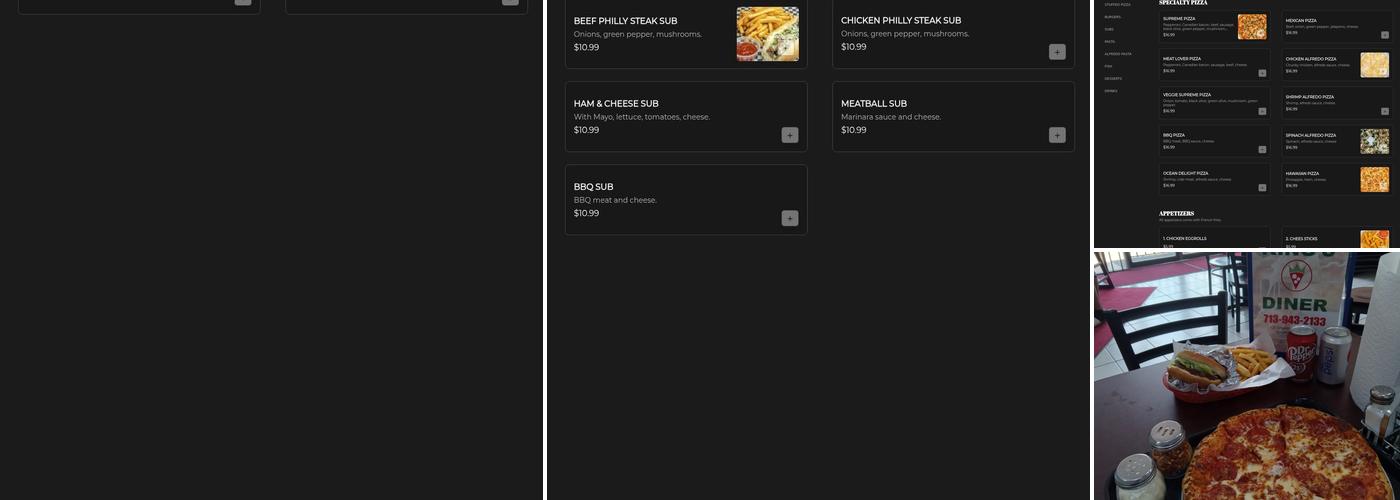Select the BBQ Sub title

[x=593, y=186]
